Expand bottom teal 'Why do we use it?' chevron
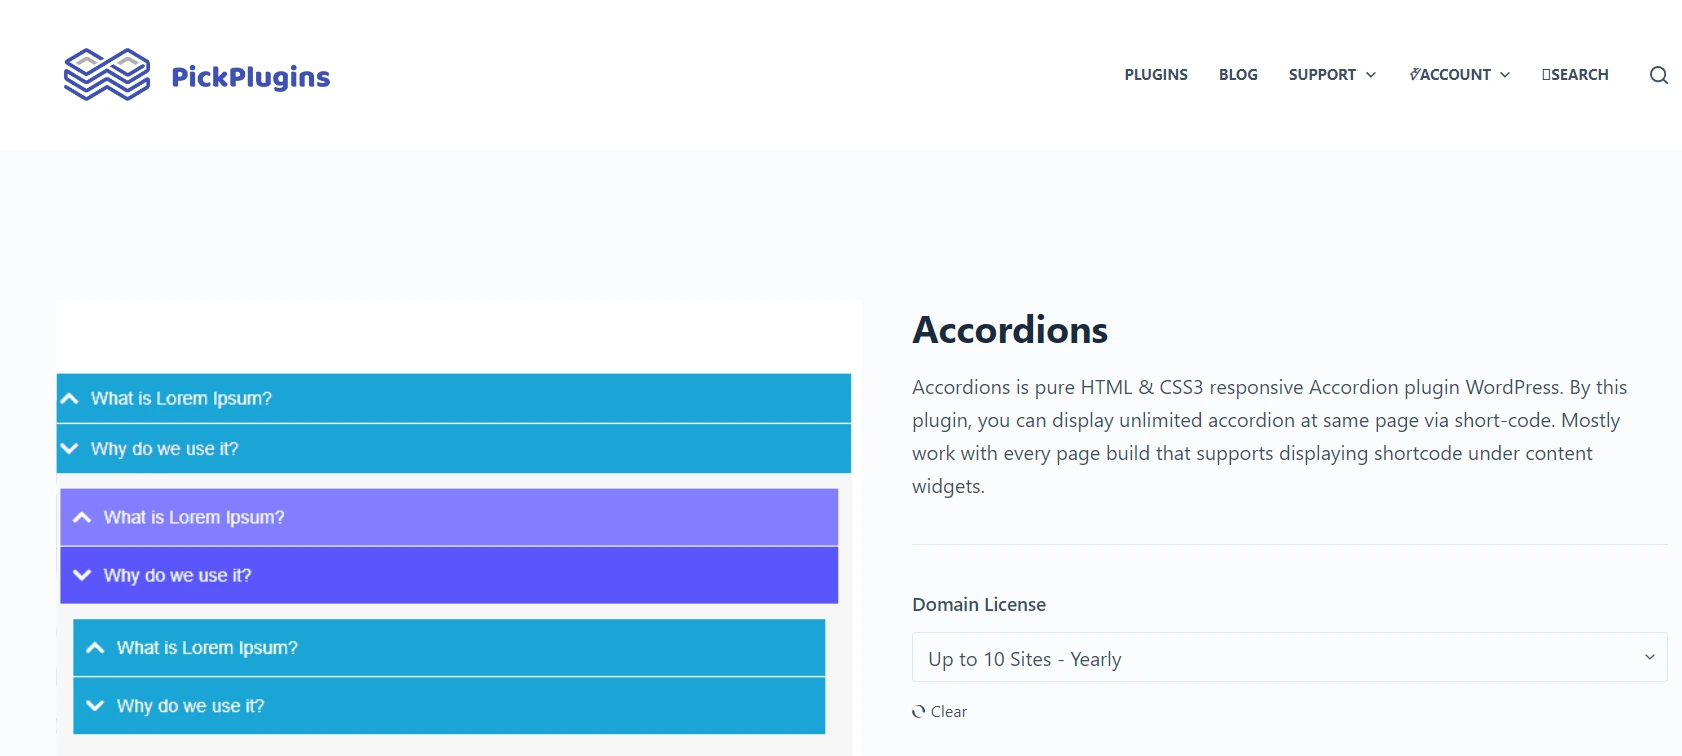 tap(95, 705)
